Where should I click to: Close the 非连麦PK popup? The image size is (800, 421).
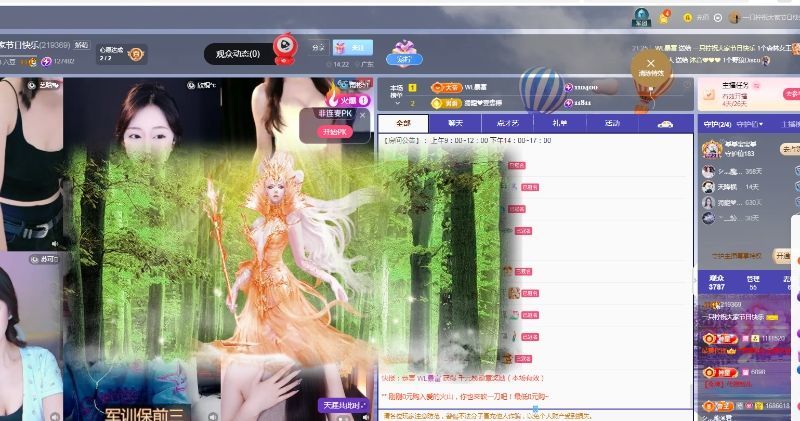point(363,115)
